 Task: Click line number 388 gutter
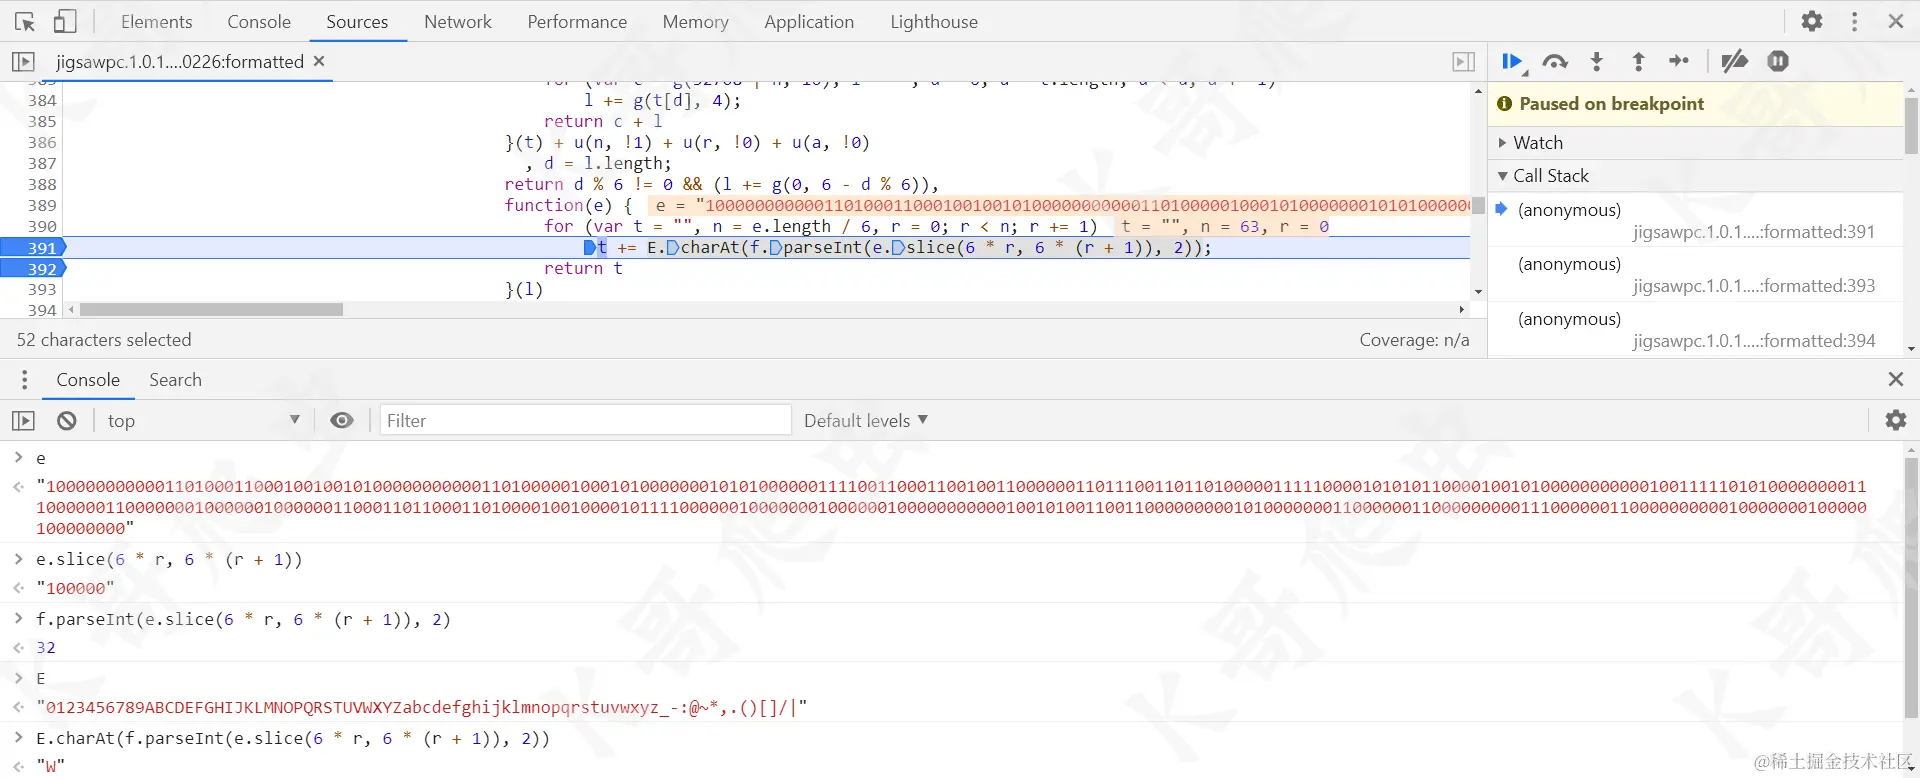point(42,185)
